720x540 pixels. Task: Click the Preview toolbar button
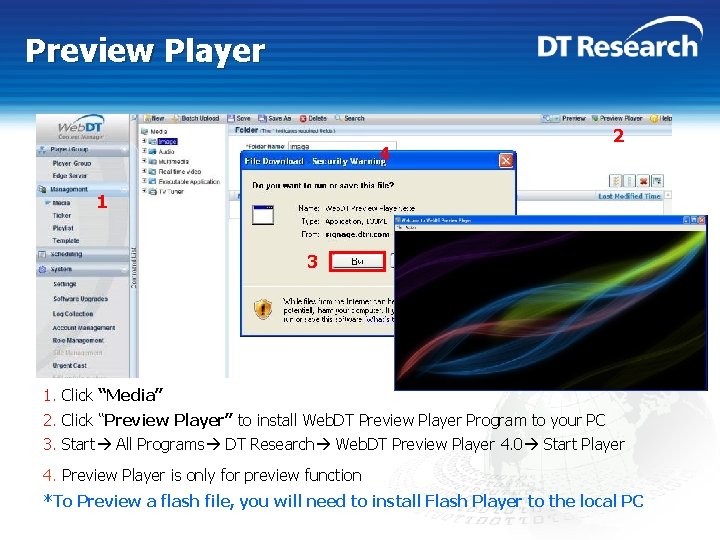pos(564,118)
